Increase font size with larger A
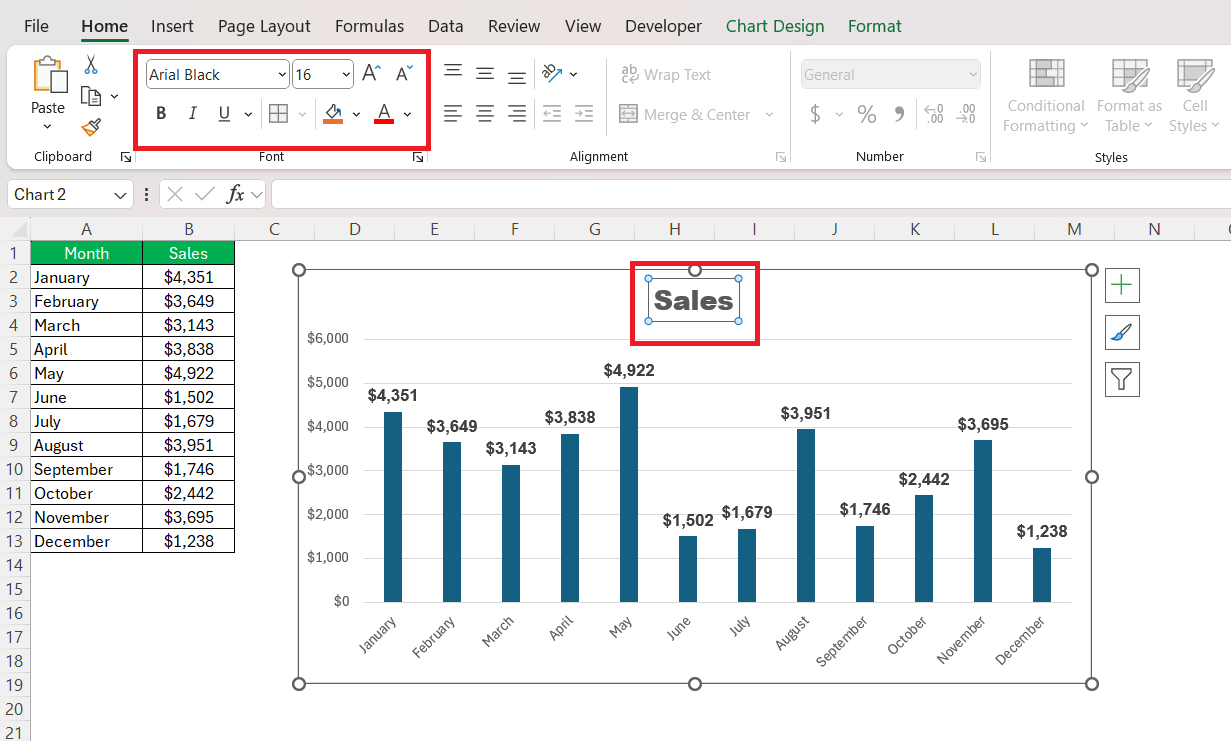This screenshot has width=1231, height=741. [371, 73]
